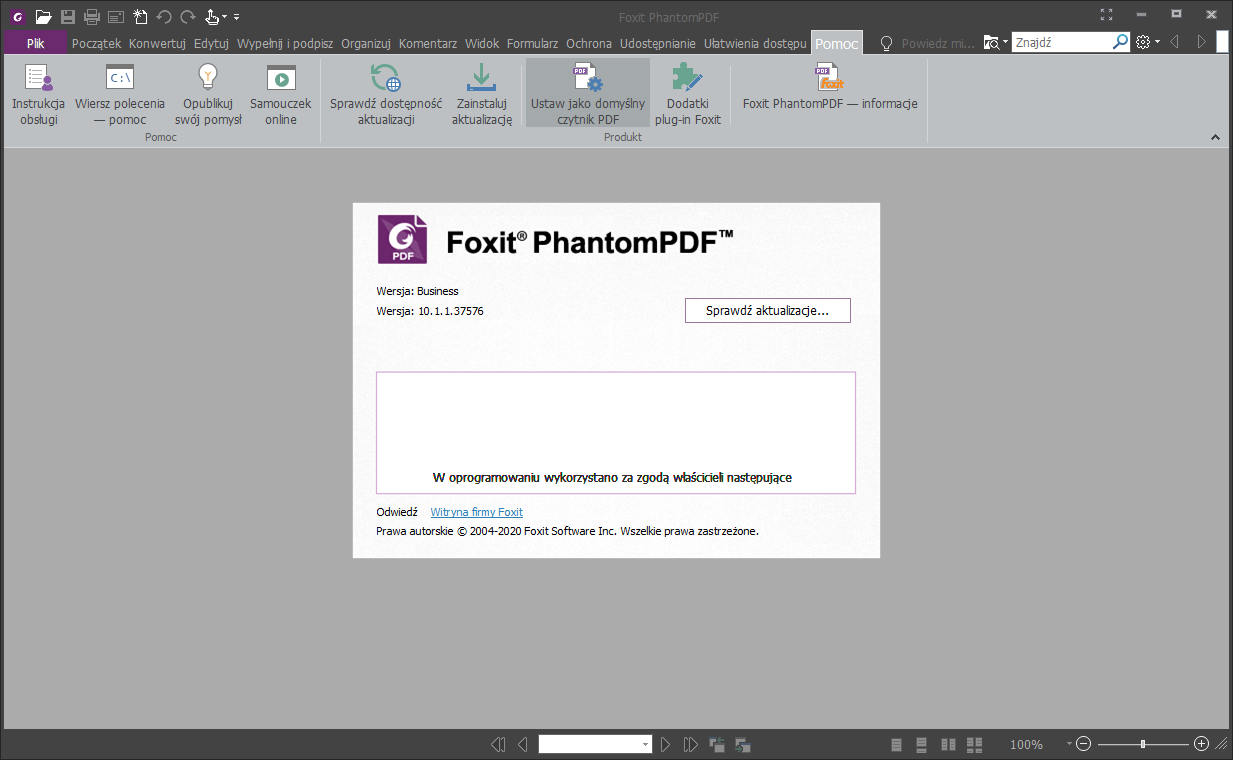
Task: Click the Sprawdź aktualizacje... button
Action: click(768, 311)
